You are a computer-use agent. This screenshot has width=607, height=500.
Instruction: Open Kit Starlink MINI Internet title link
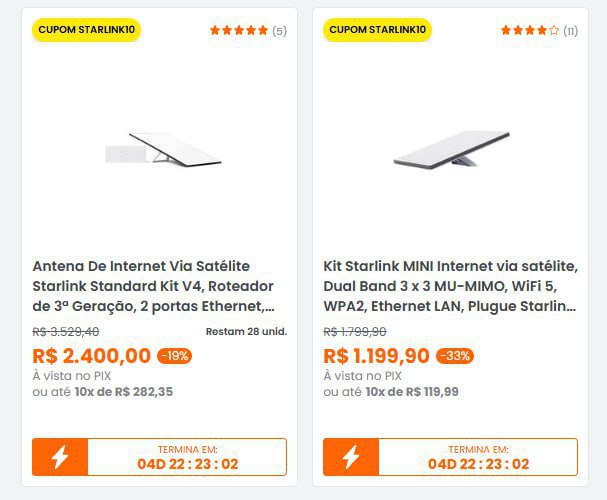(x=450, y=286)
